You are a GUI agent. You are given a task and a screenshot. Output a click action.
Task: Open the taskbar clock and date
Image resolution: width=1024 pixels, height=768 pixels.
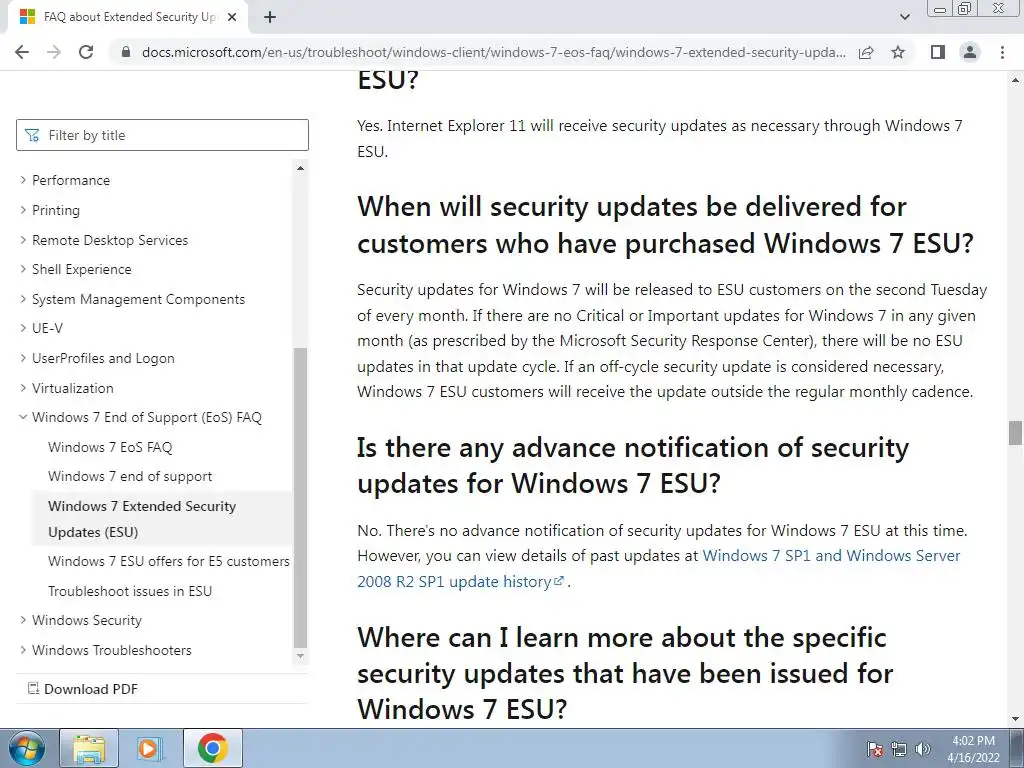[973, 749]
